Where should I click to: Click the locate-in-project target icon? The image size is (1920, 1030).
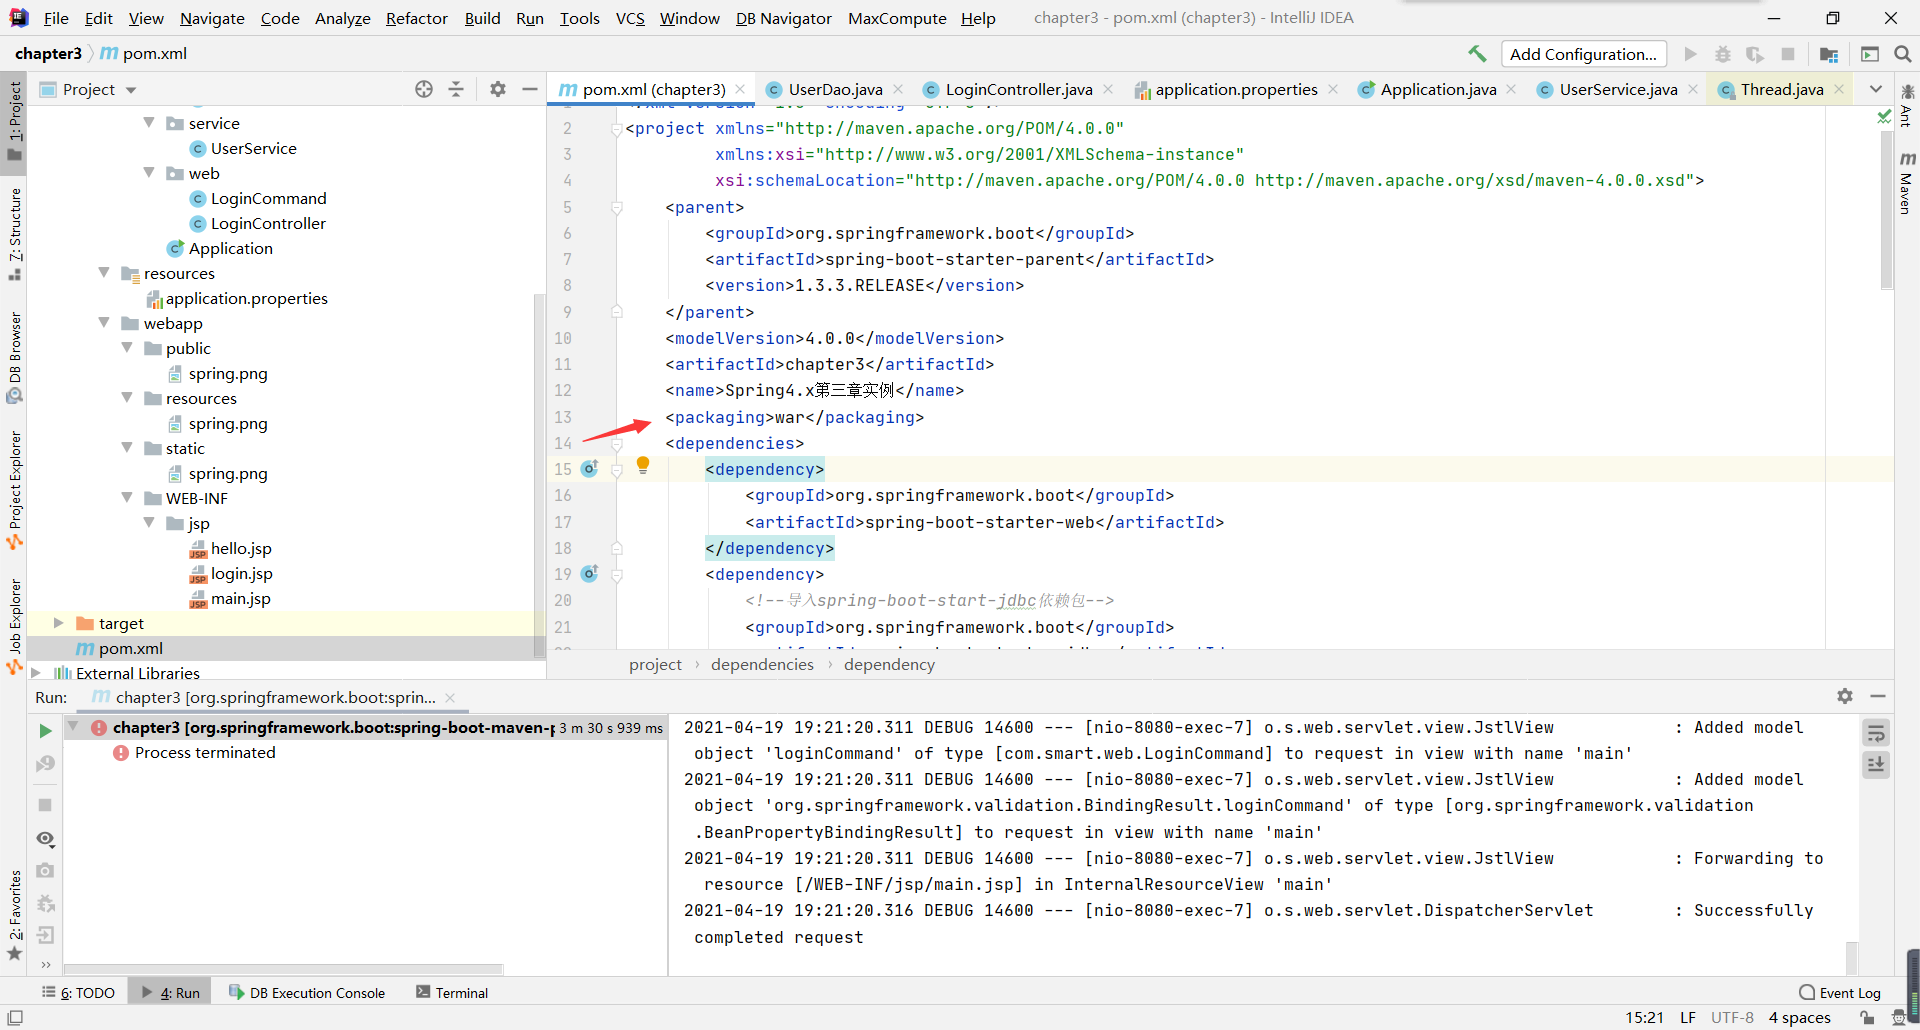(424, 89)
